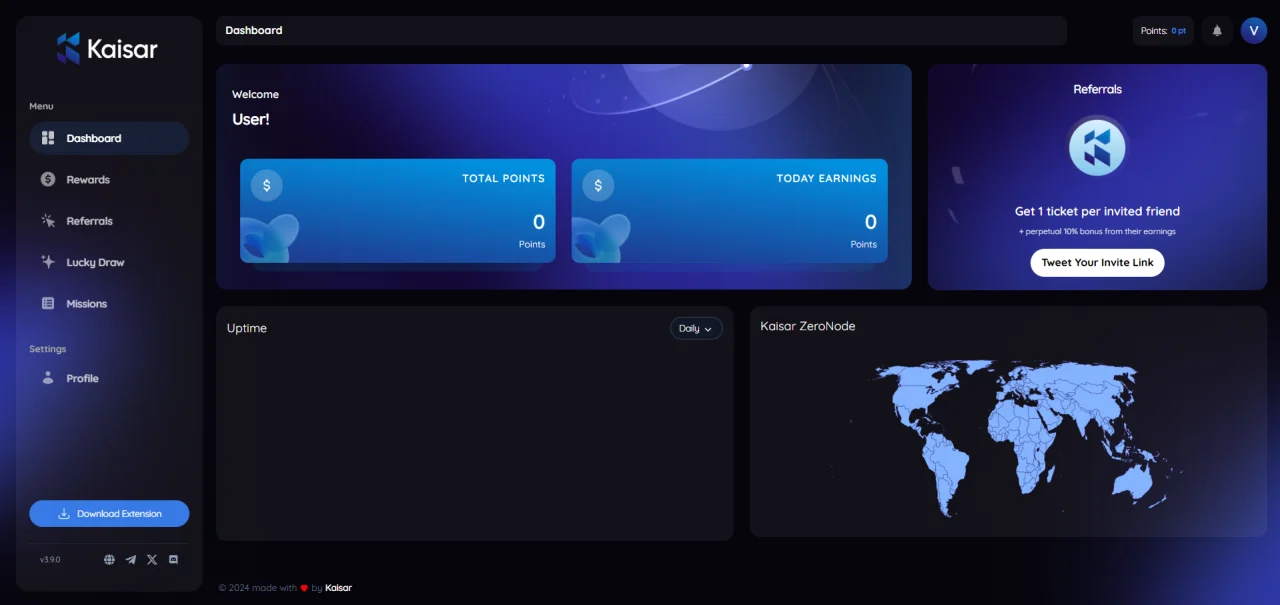Click the Referrals cursor-click icon

(x=48, y=221)
